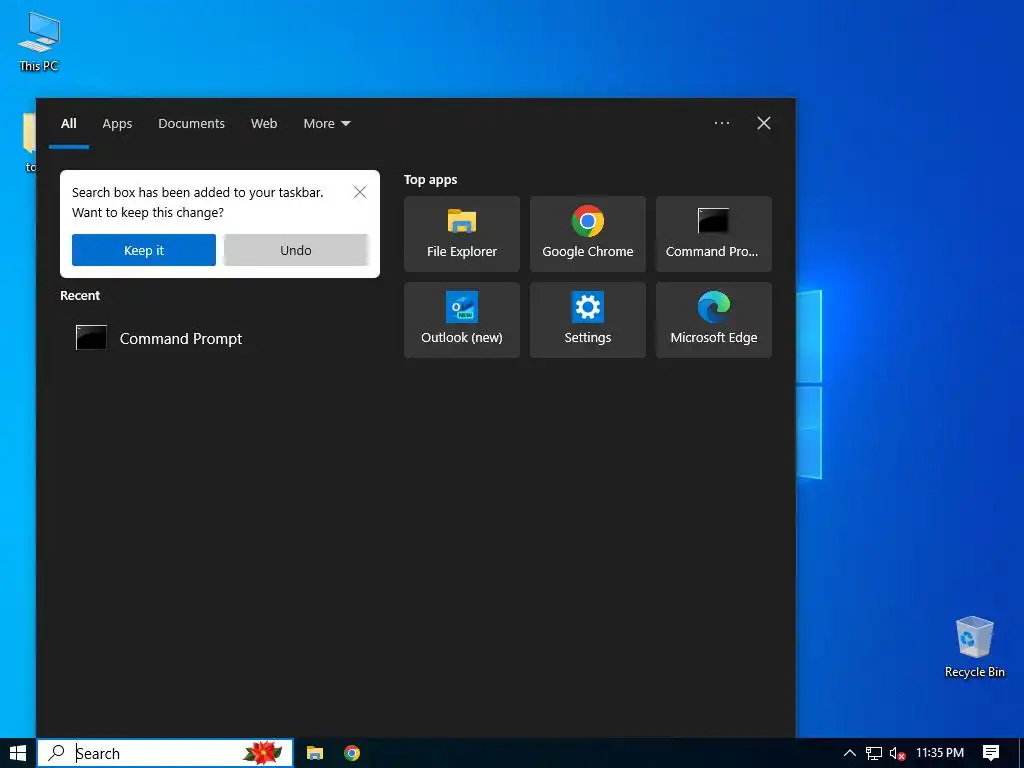Launch Google Chrome tile in Top apps
Image resolution: width=1024 pixels, height=768 pixels.
pyautogui.click(x=588, y=234)
